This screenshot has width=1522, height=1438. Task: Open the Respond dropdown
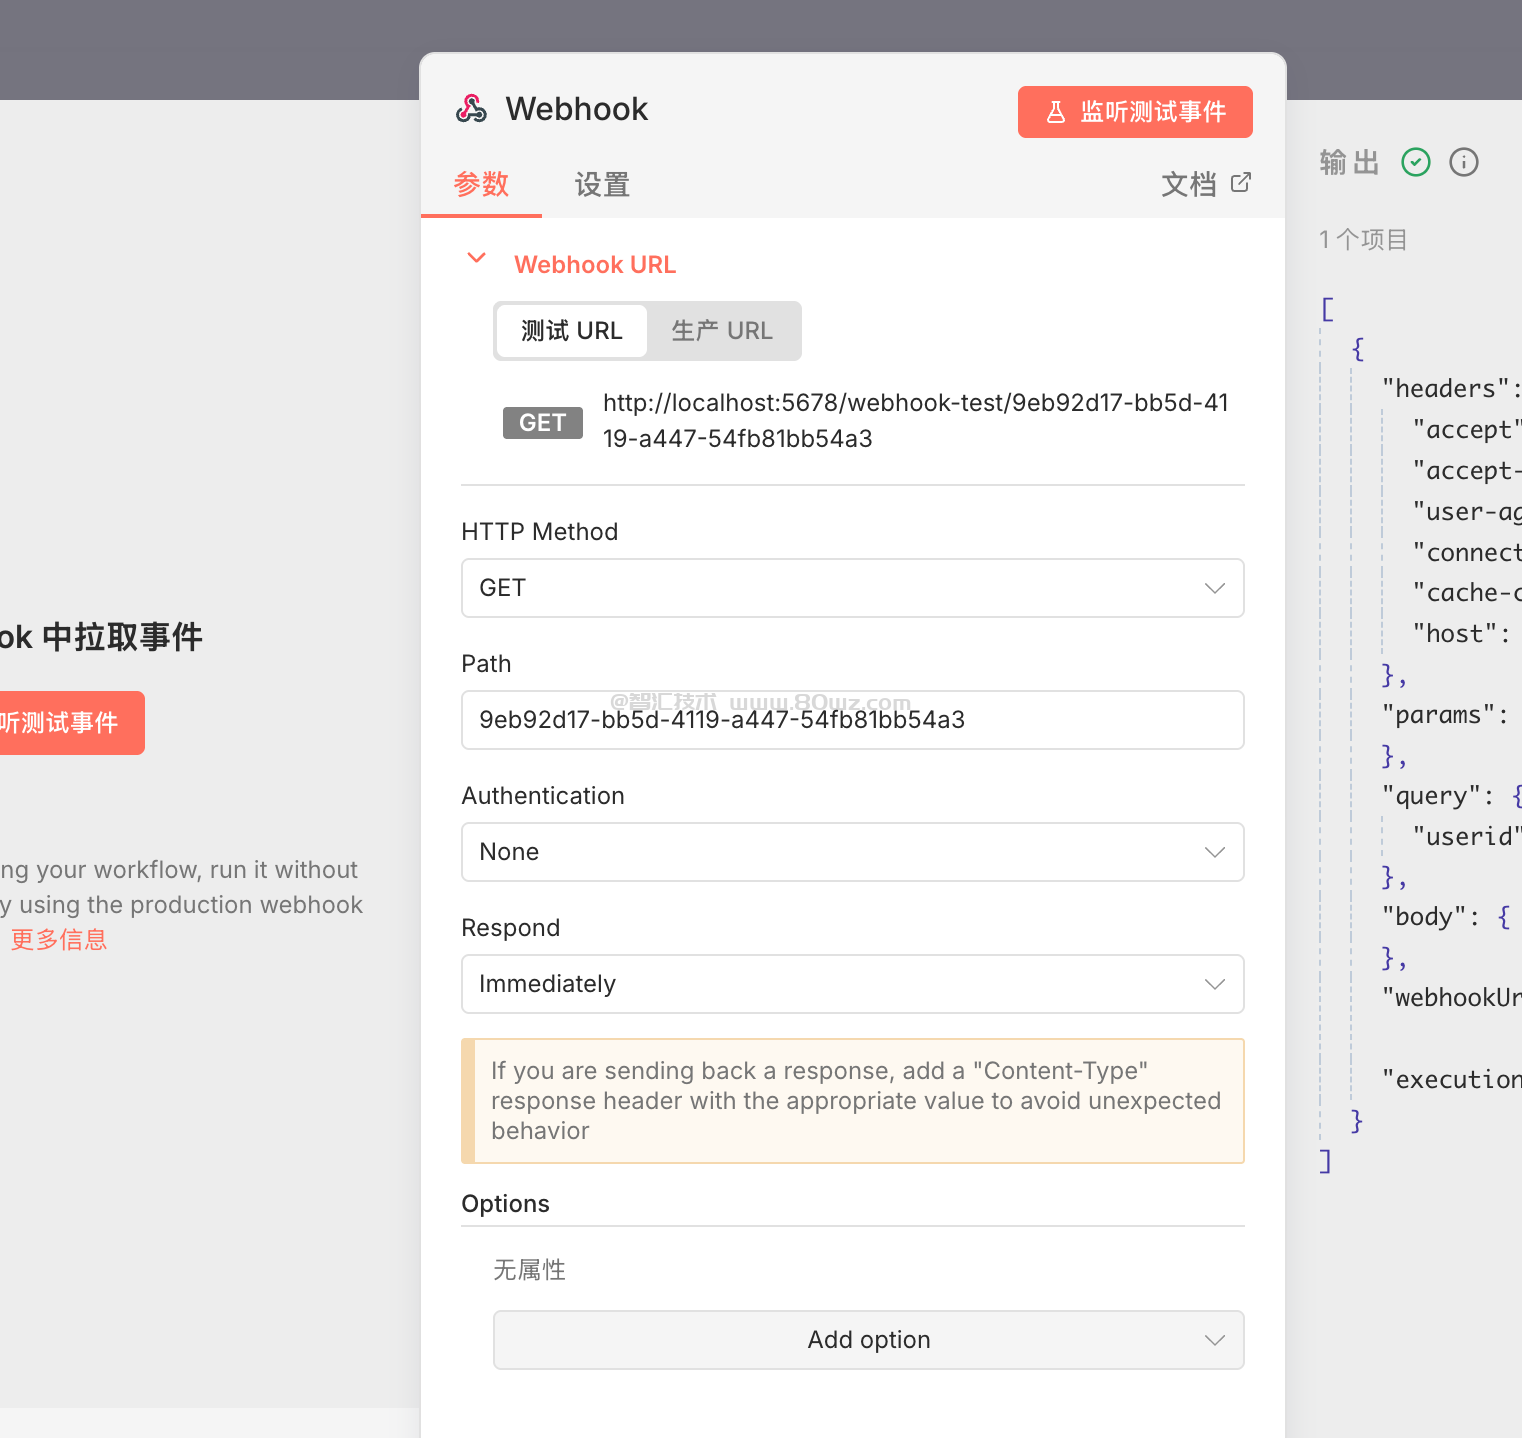[852, 984]
